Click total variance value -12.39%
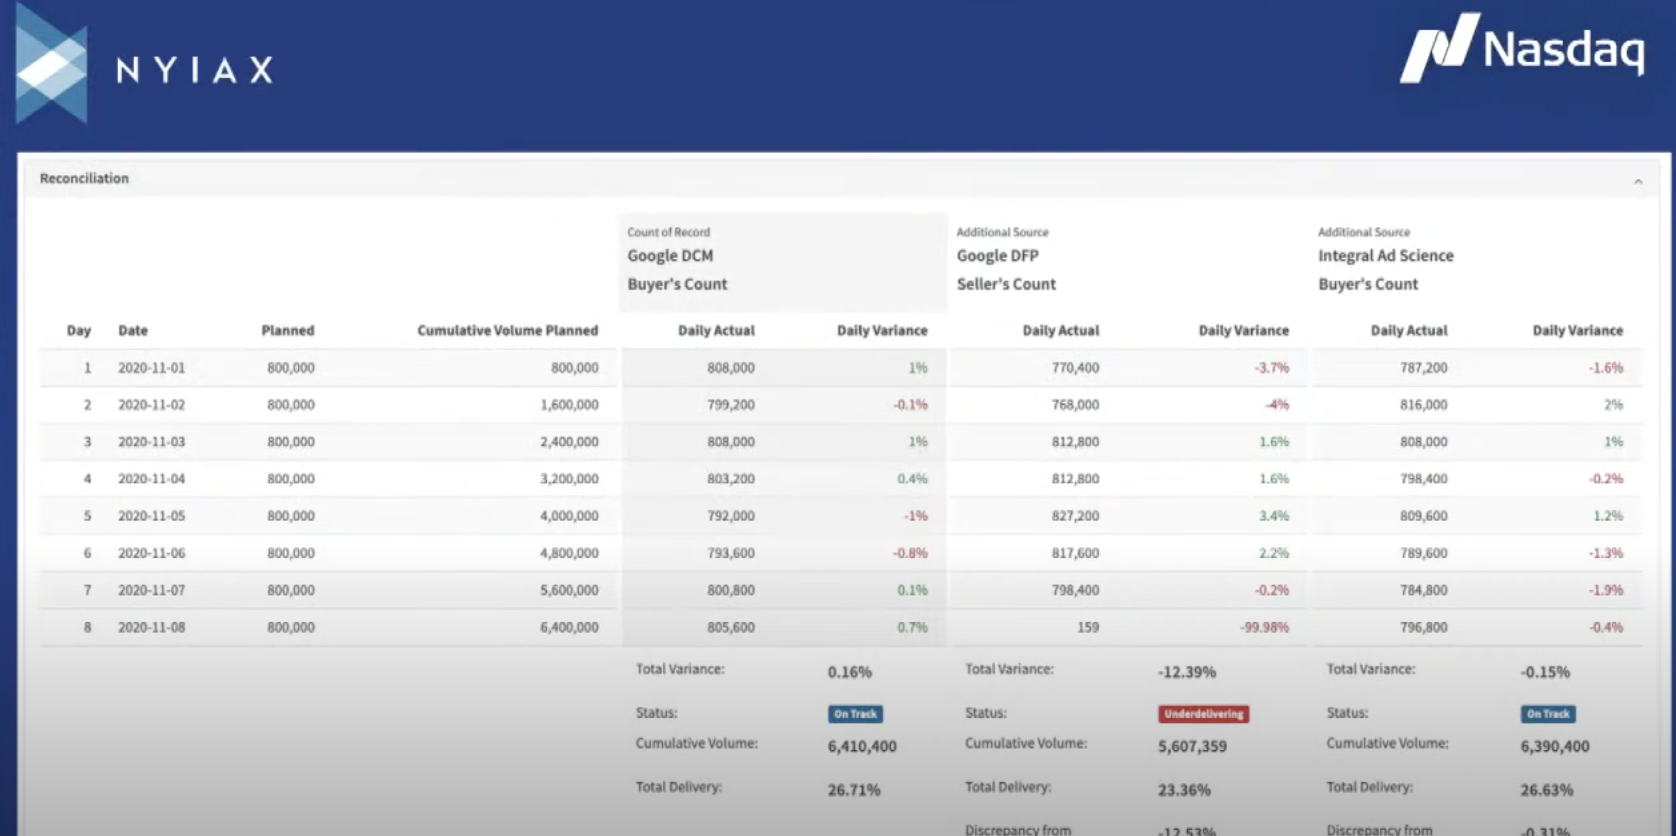 pyautogui.click(x=1187, y=672)
